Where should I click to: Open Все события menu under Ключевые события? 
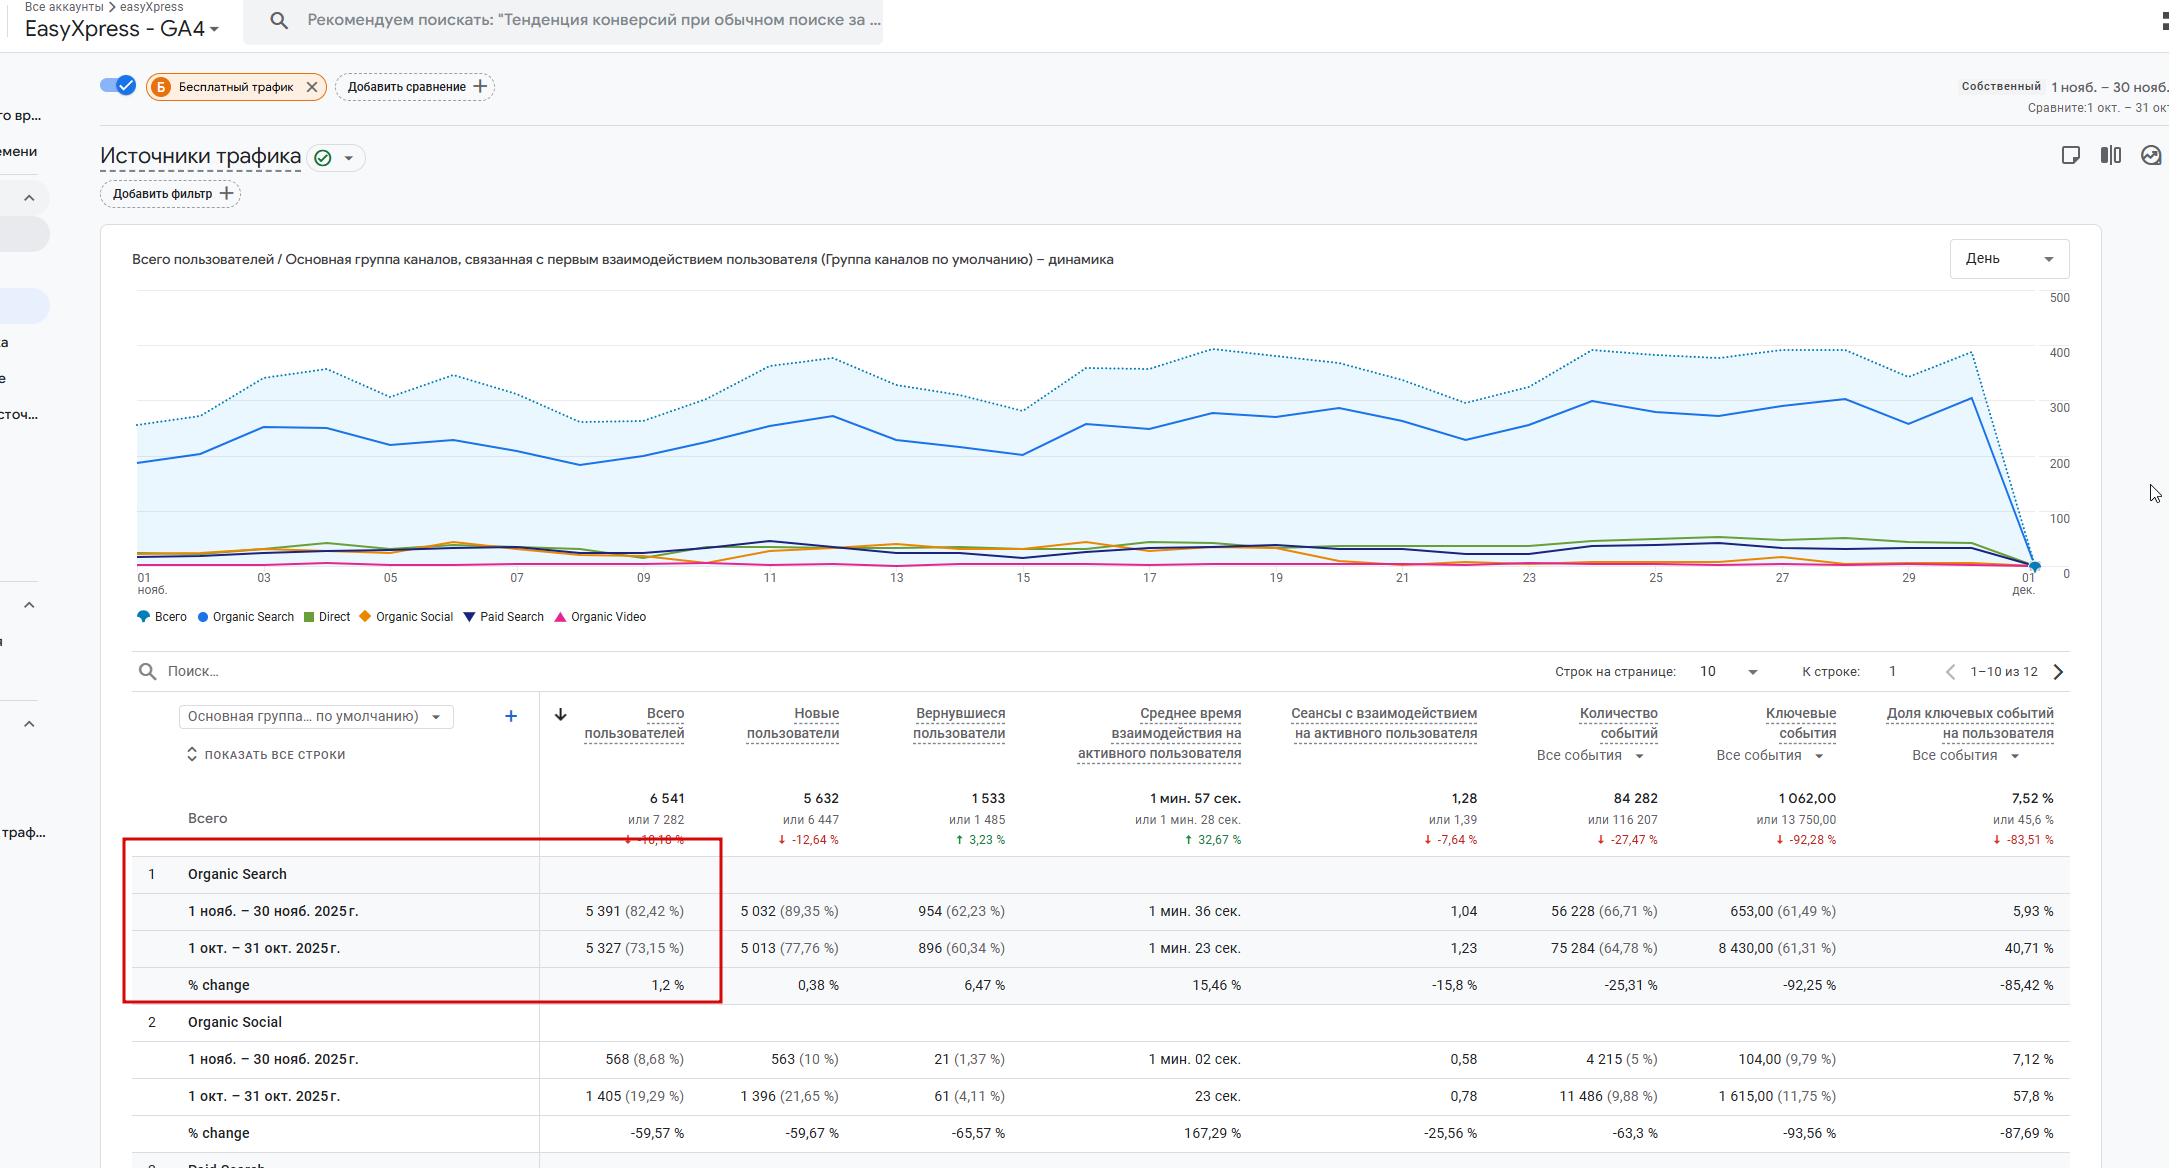(1768, 756)
